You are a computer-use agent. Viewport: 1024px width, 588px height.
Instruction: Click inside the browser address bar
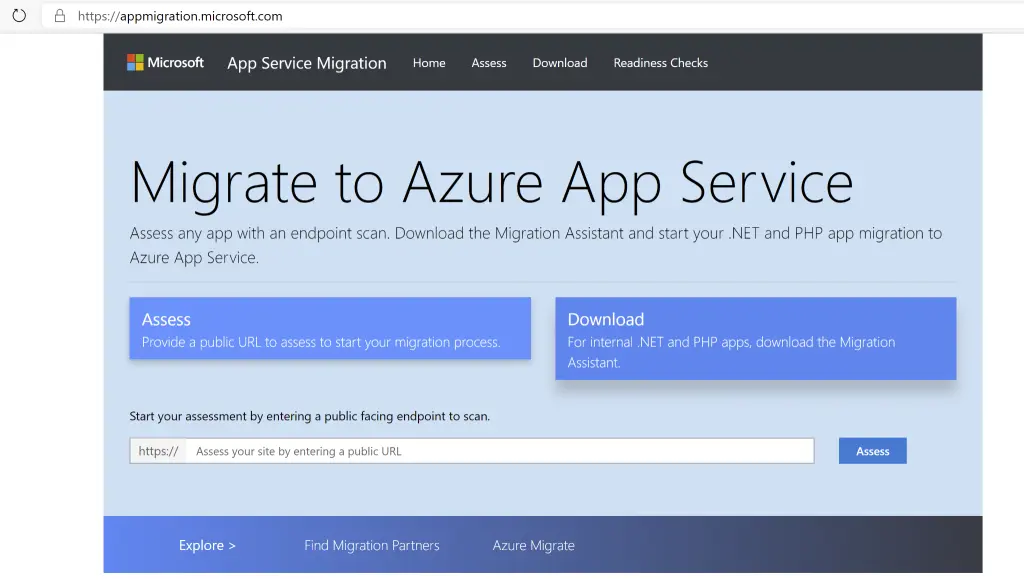pyautogui.click(x=200, y=15)
